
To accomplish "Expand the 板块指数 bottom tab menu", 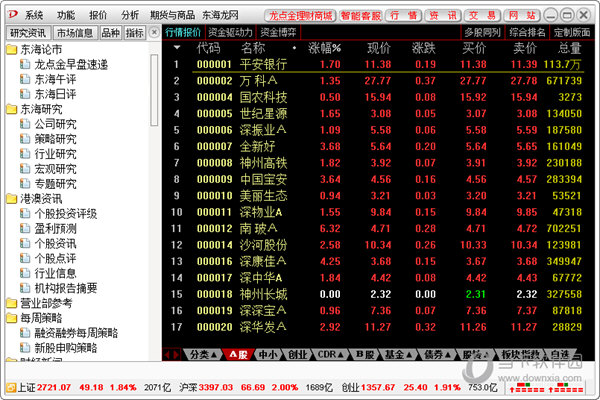I will [x=520, y=355].
